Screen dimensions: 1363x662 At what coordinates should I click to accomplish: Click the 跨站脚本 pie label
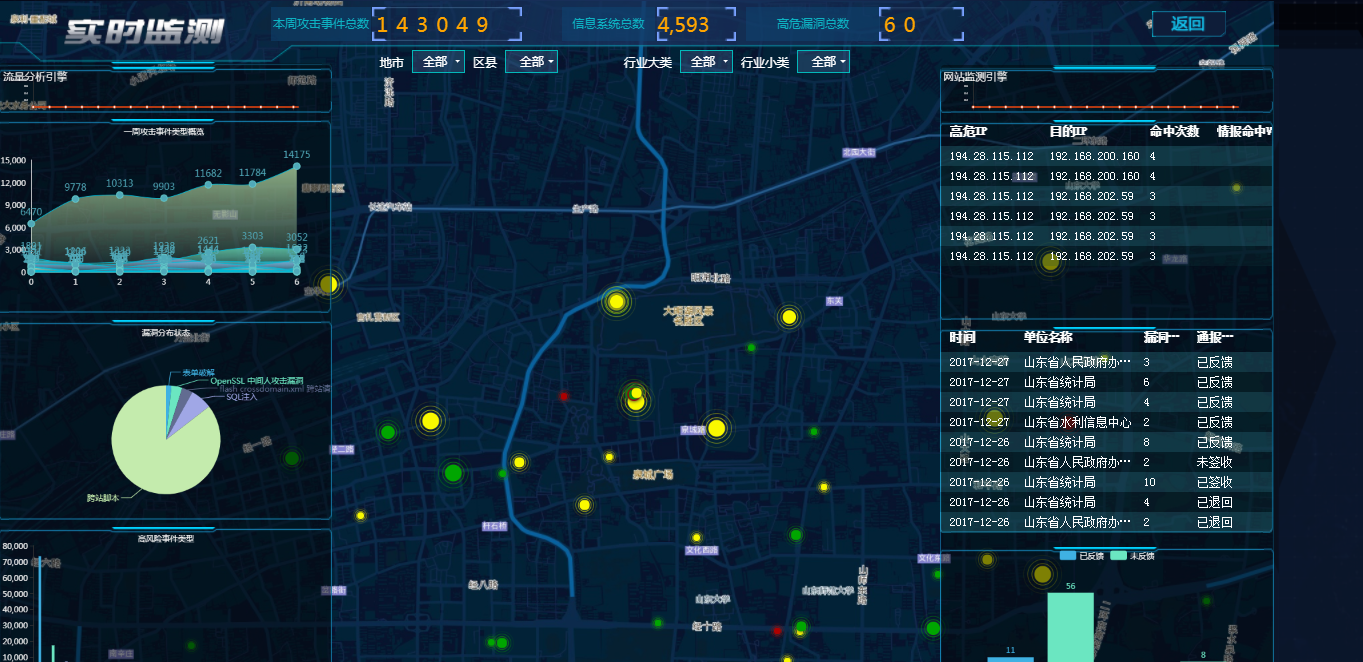103,496
